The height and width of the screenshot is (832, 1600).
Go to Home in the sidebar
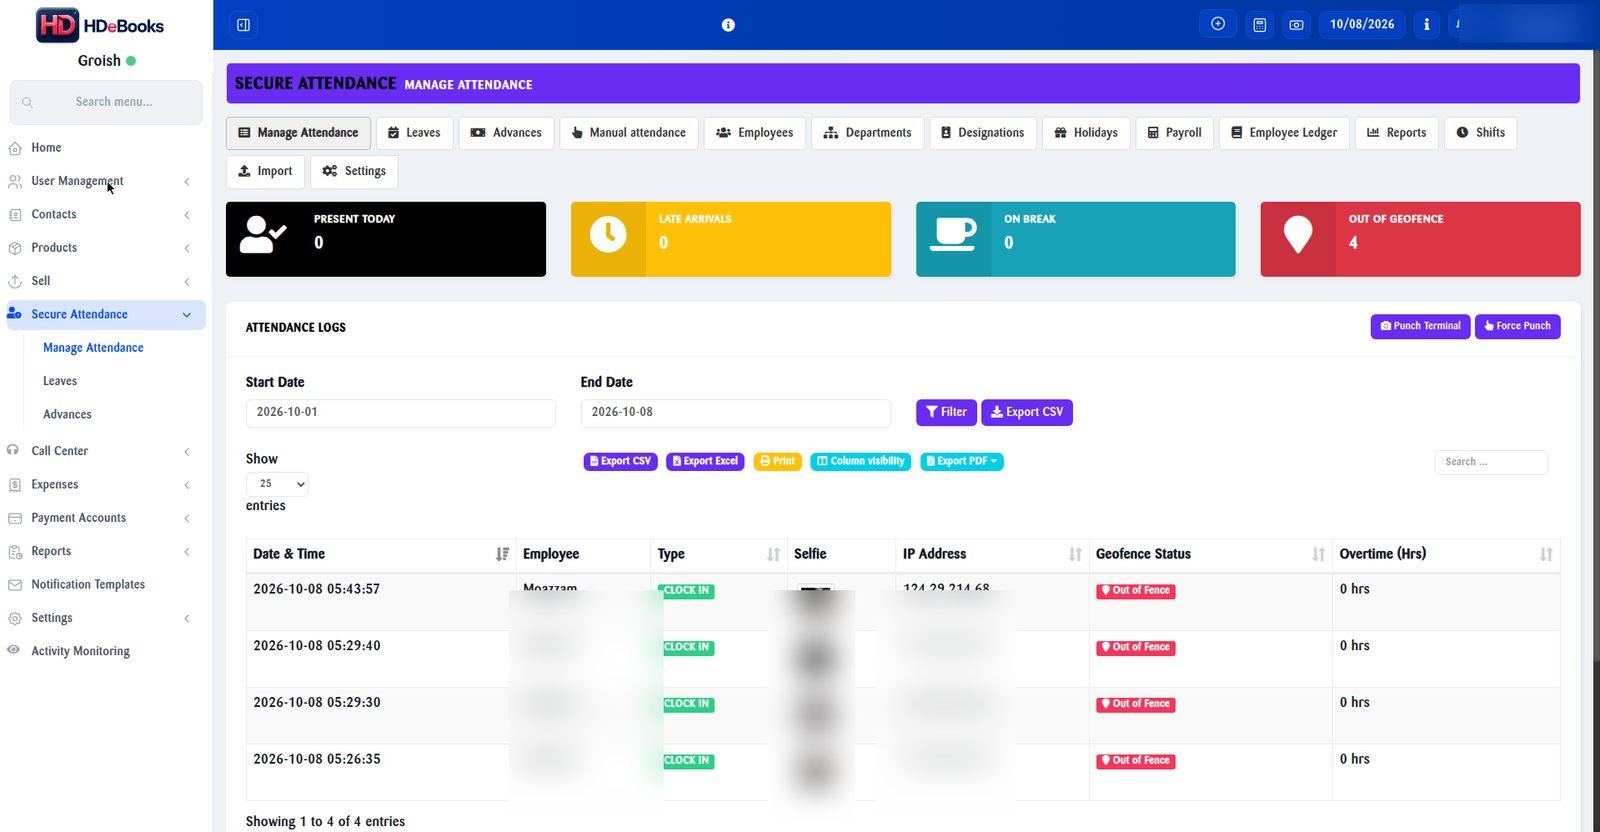(46, 148)
